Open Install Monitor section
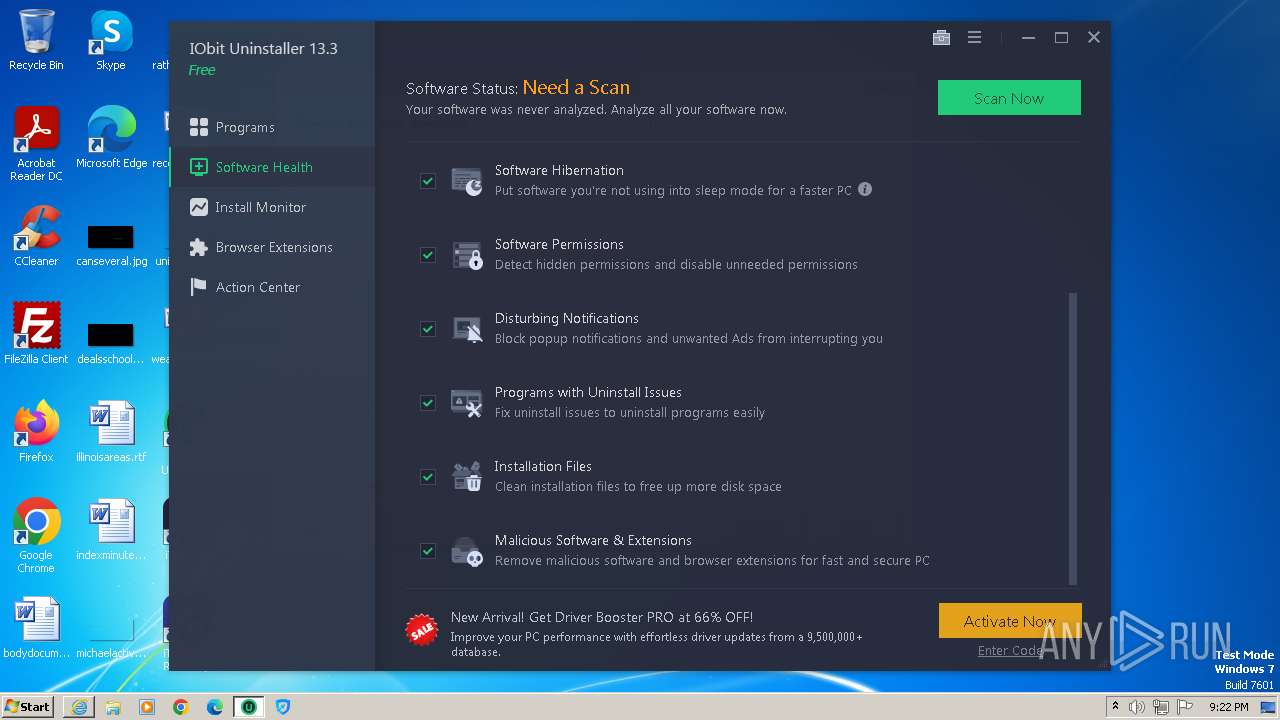This screenshot has width=1280, height=720. pyautogui.click(x=272, y=207)
